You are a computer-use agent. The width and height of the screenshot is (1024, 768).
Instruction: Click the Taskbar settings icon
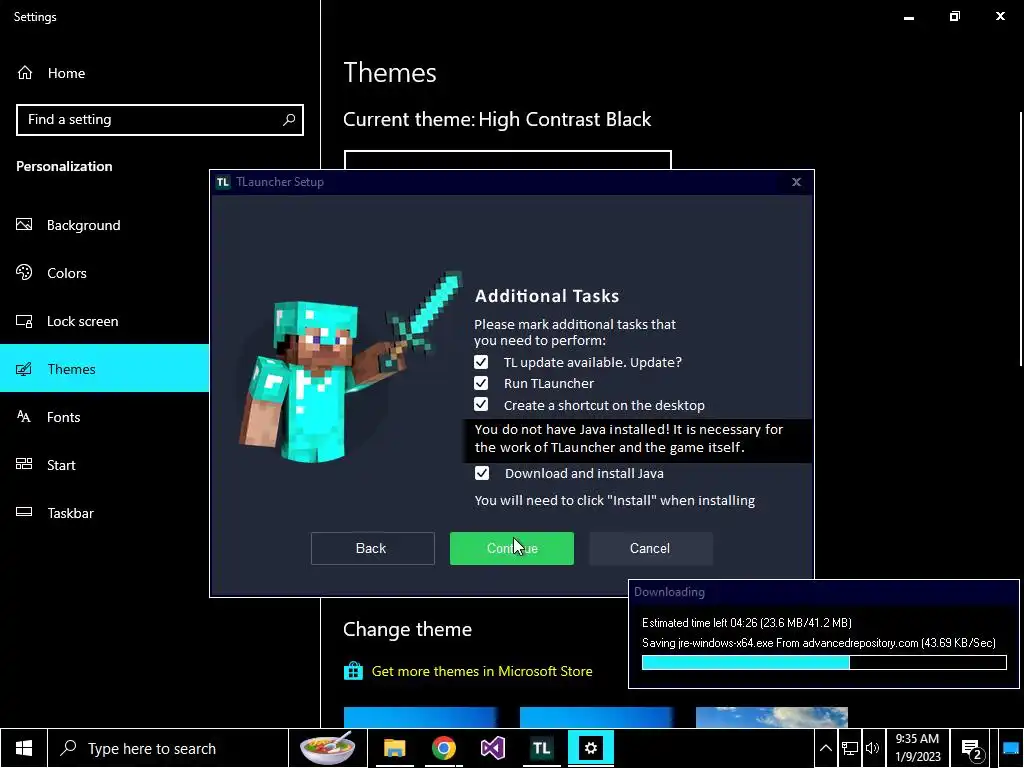point(24,512)
